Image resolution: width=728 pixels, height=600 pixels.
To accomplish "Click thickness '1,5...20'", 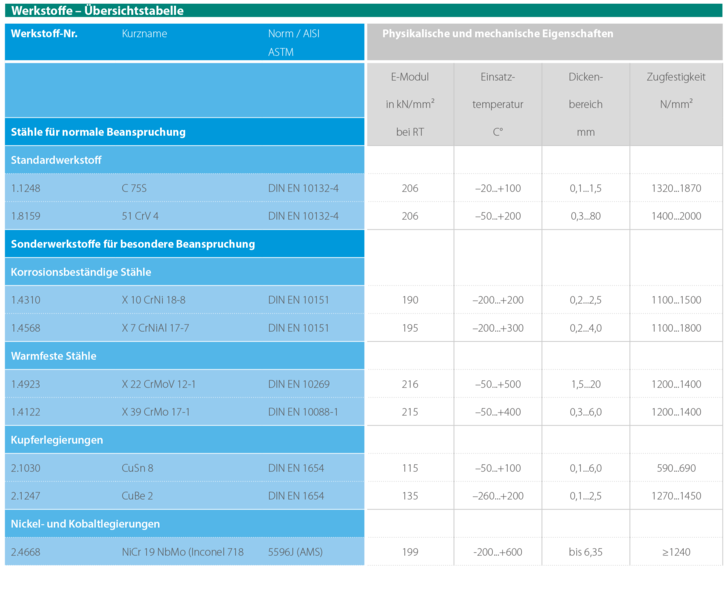I will (585, 384).
